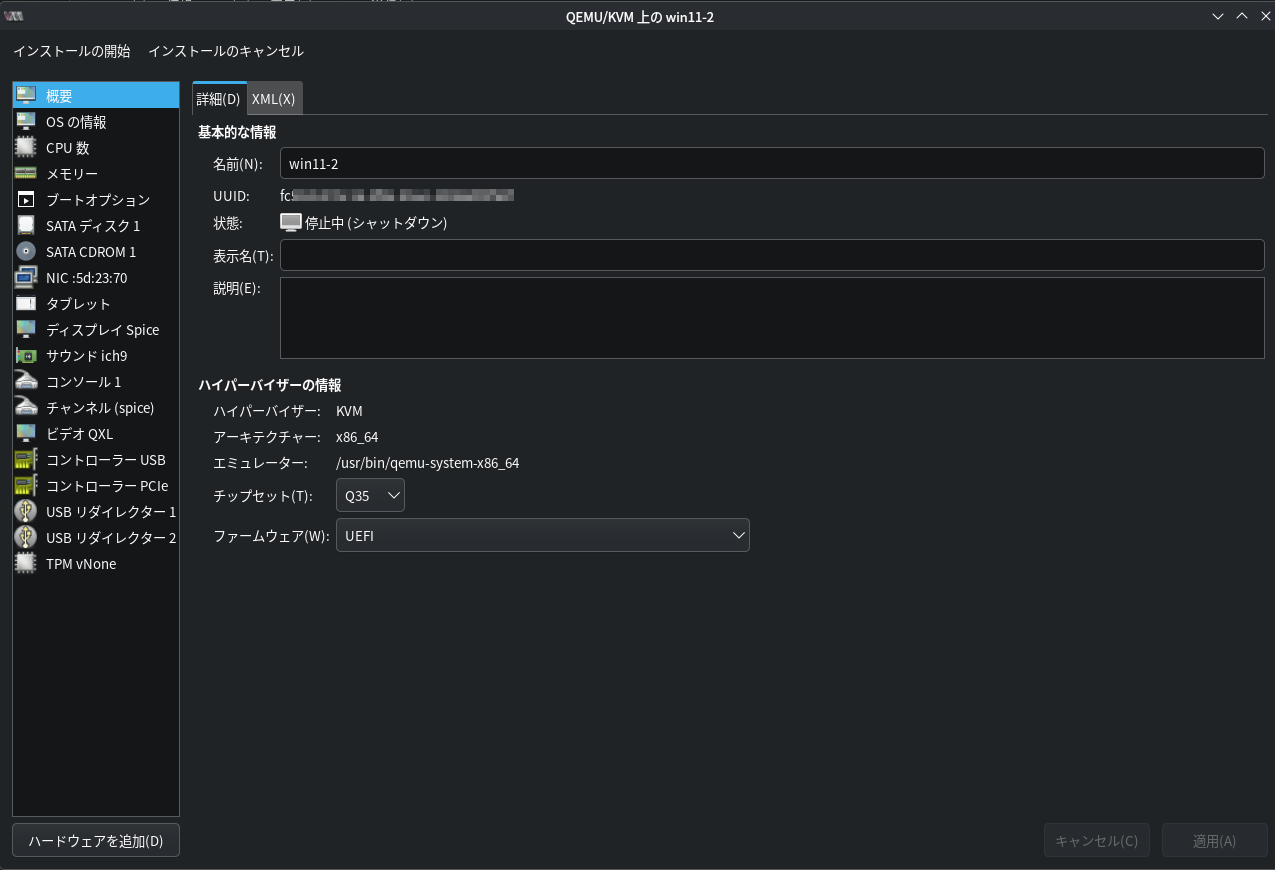This screenshot has height=870, width=1275.
Task: Click the 停止中 (シャットダウン) status text
Action: click(376, 223)
